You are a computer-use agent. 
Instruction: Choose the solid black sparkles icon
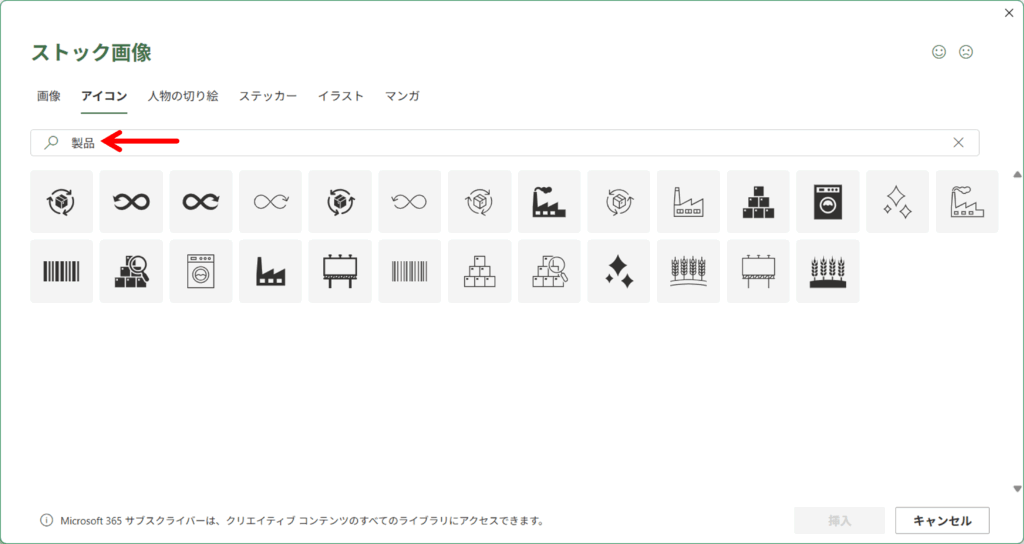coord(619,270)
